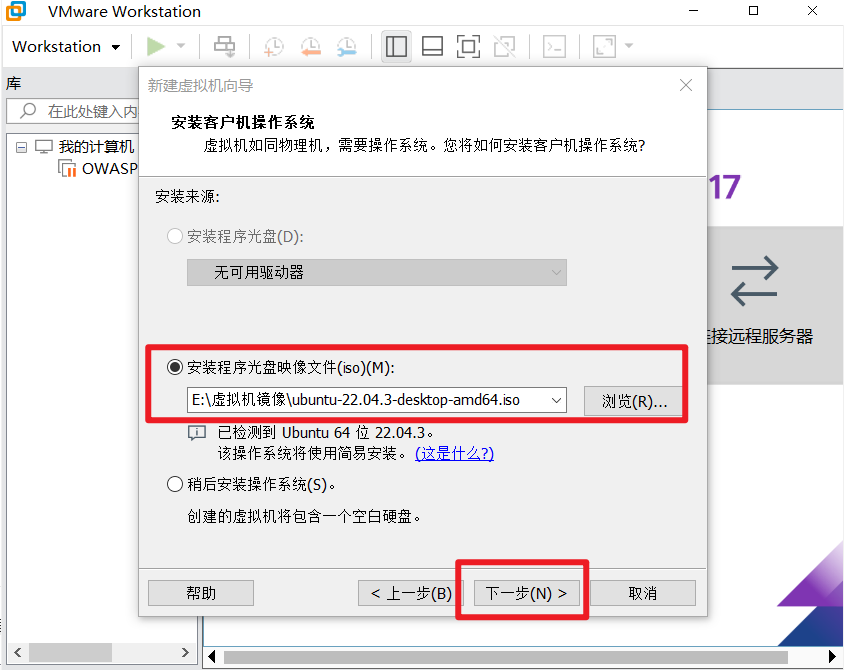Click the main pane left scroll arrow

212,657
